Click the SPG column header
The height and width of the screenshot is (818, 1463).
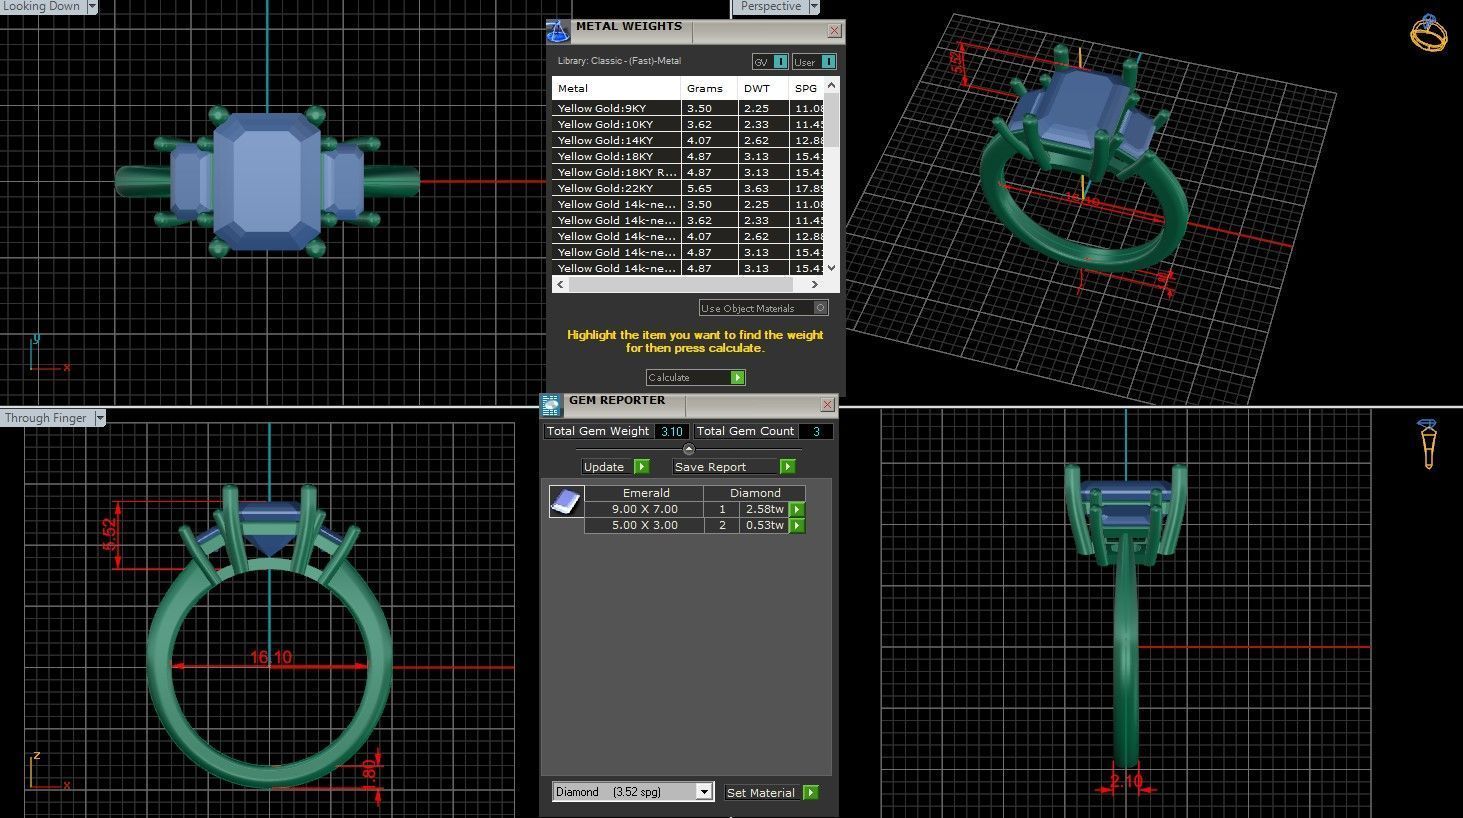(x=807, y=88)
